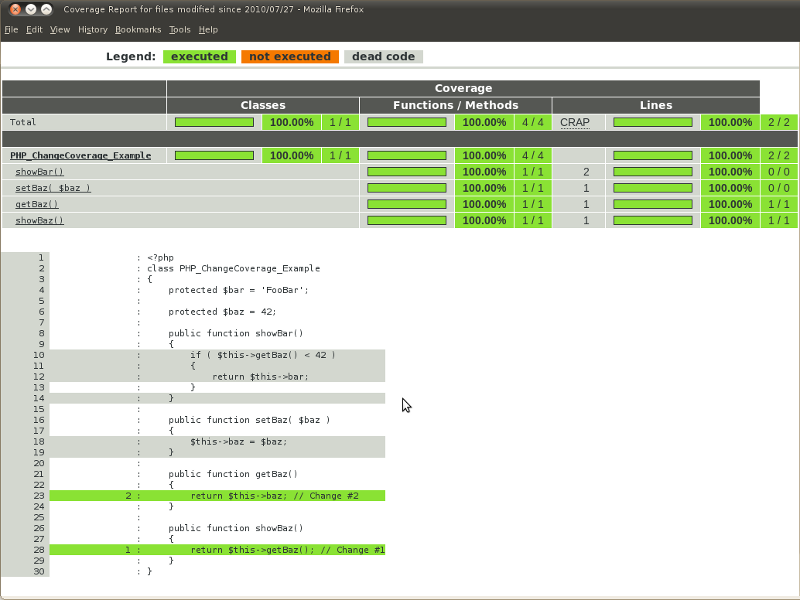Image resolution: width=800 pixels, height=600 pixels.
Task: Open the Bookmarks menu
Action: click(x=138, y=29)
